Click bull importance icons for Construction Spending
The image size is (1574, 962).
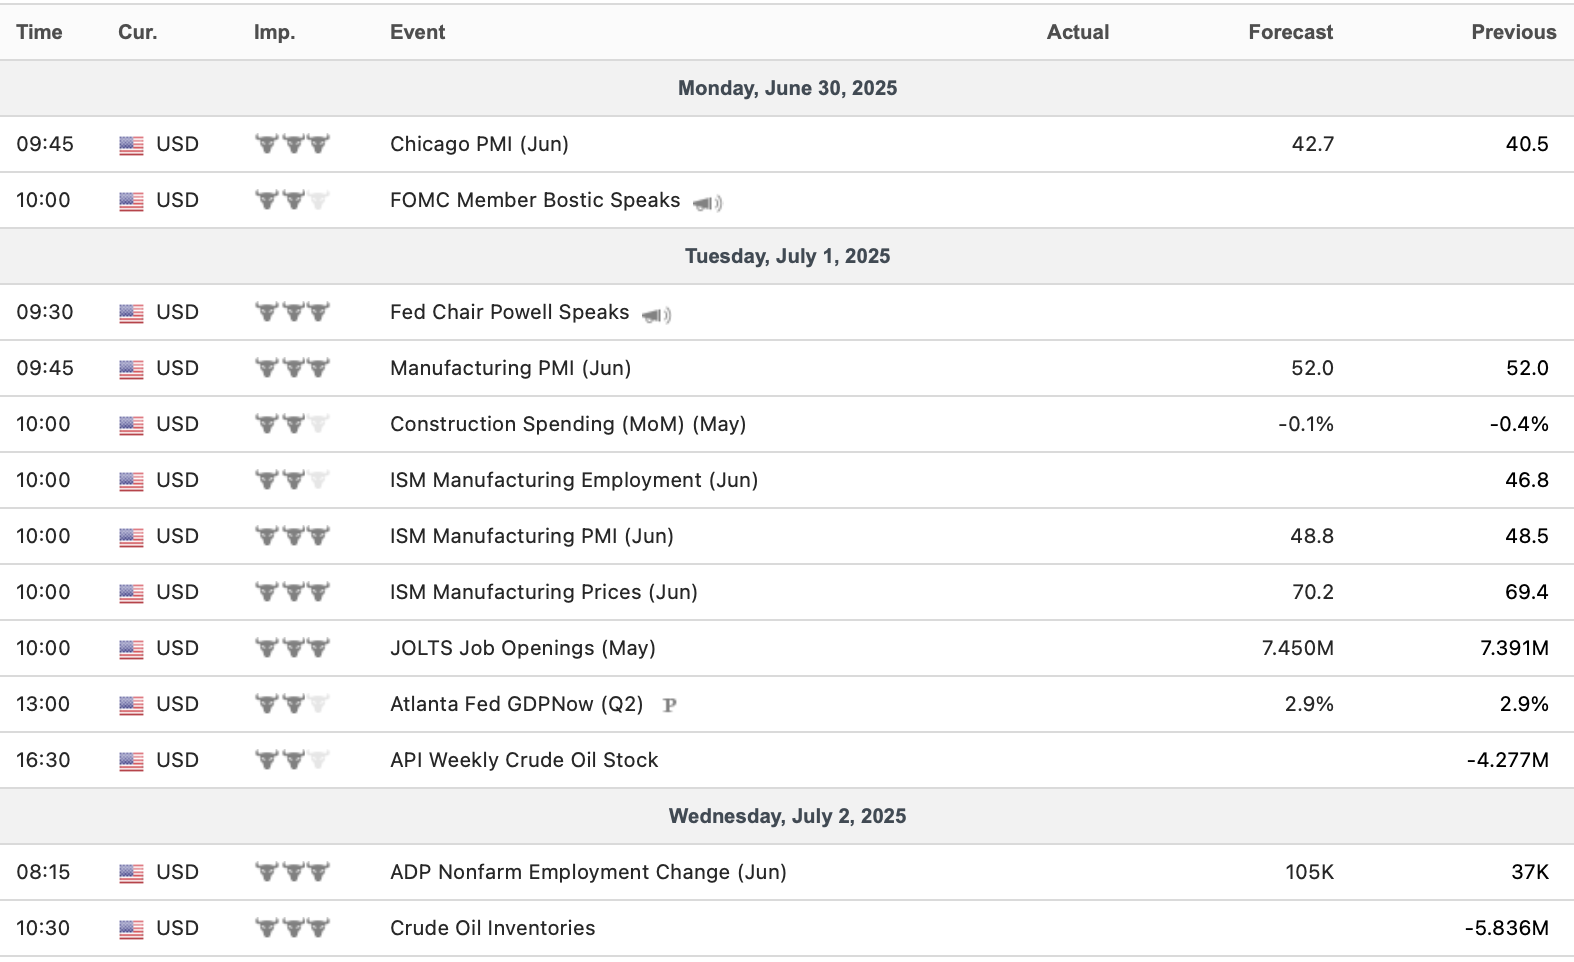click(292, 424)
